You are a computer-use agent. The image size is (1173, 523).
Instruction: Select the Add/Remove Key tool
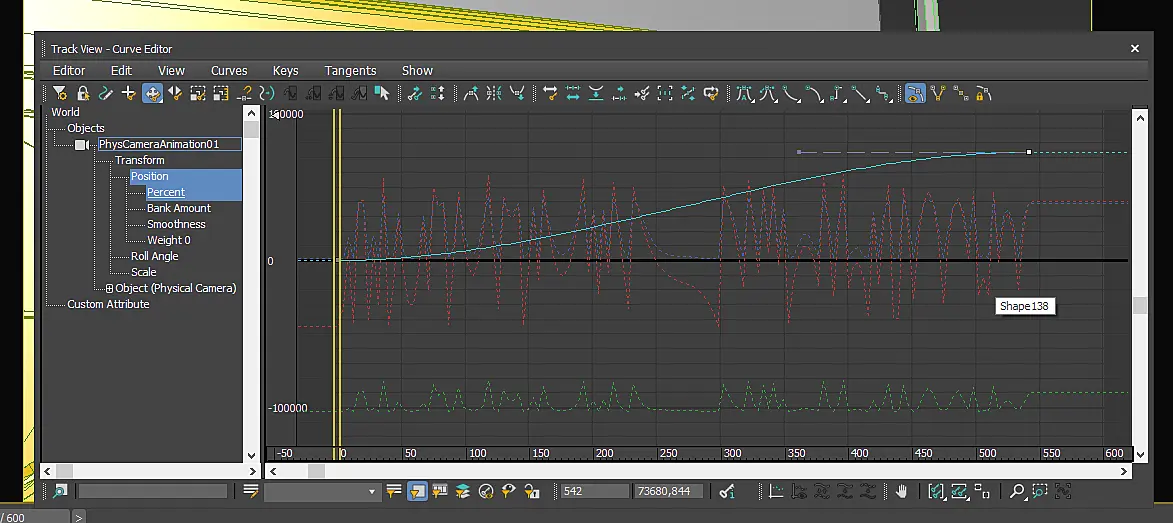tap(129, 94)
